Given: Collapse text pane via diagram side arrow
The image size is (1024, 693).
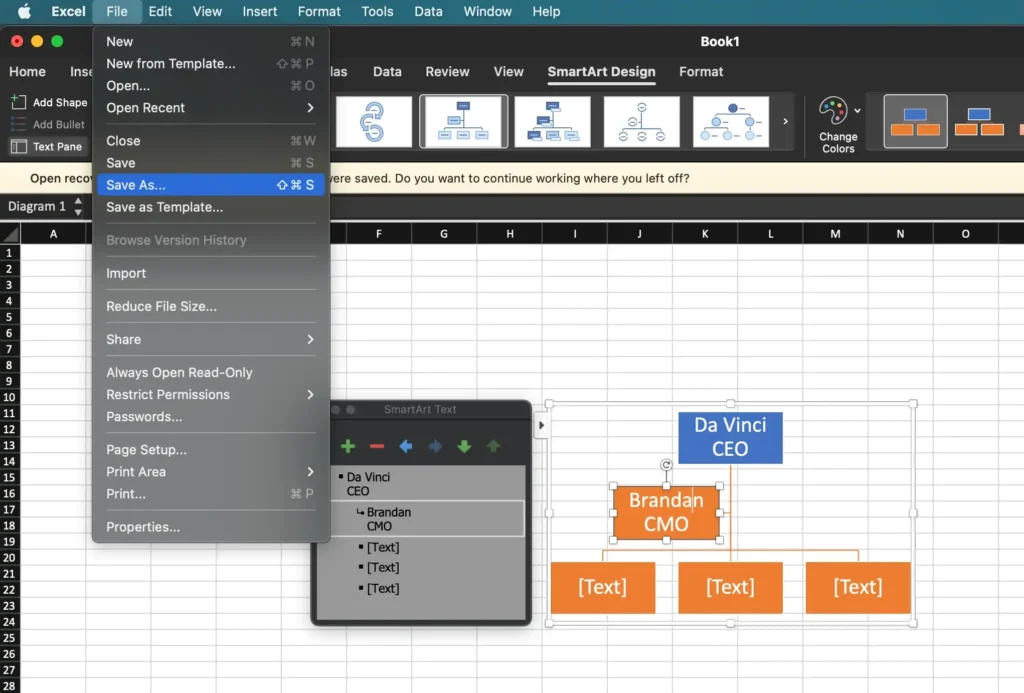Looking at the screenshot, I should (x=541, y=425).
